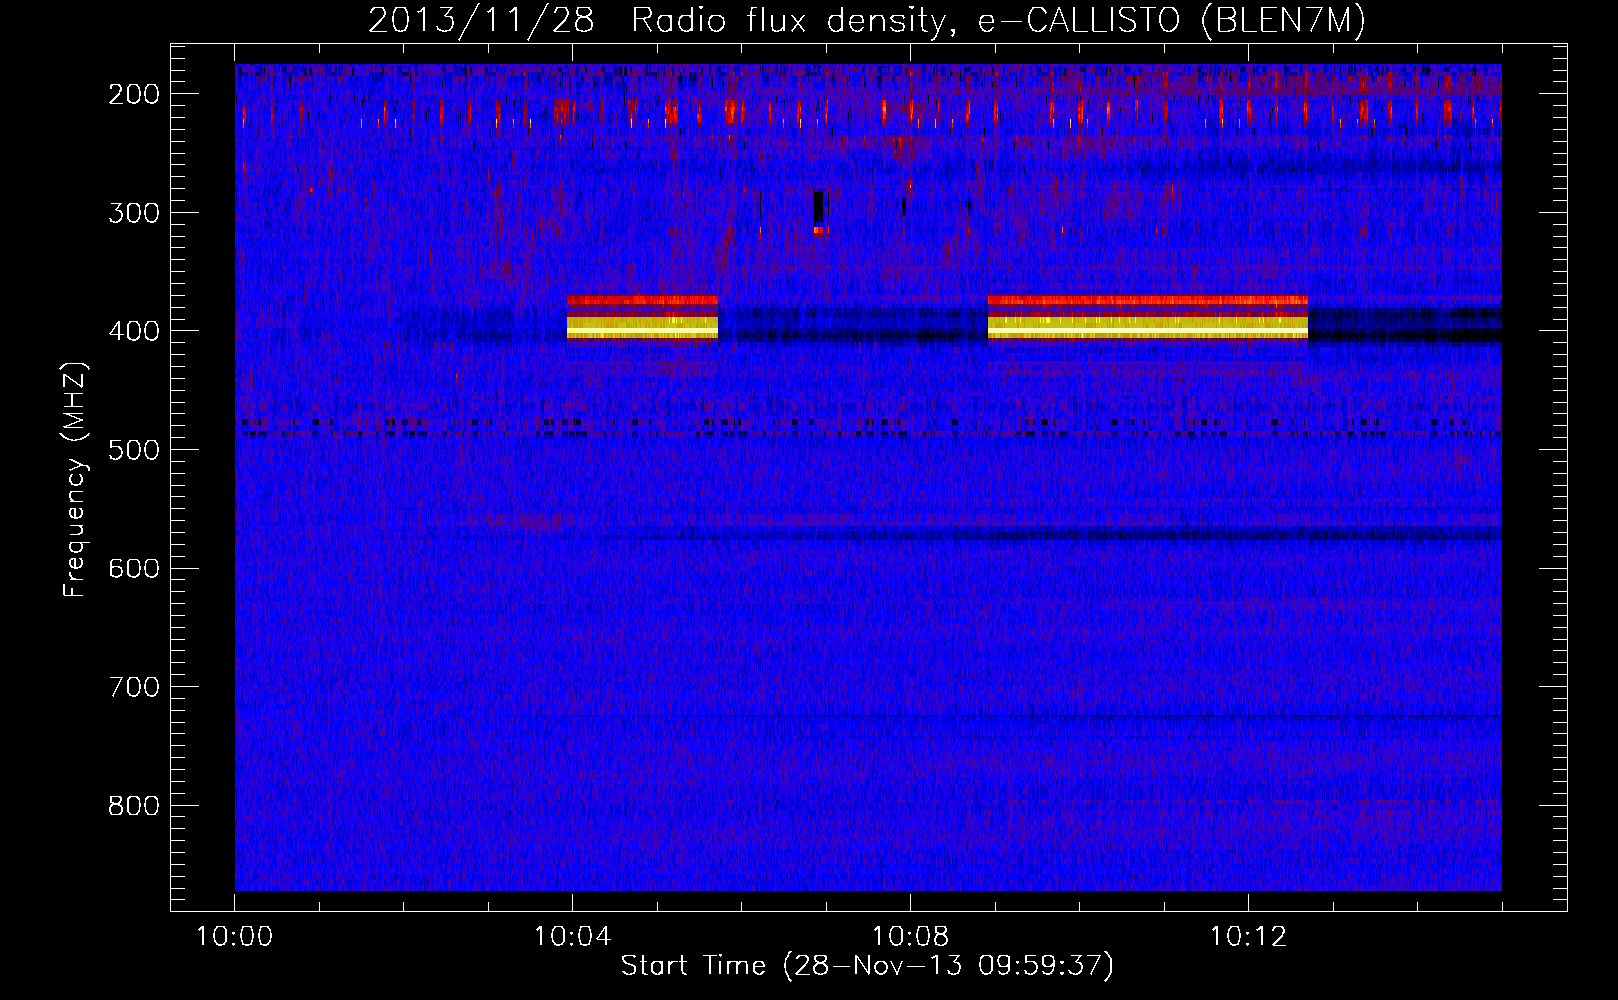
Task: Click the 300 frequency tick label
Action: click(134, 213)
